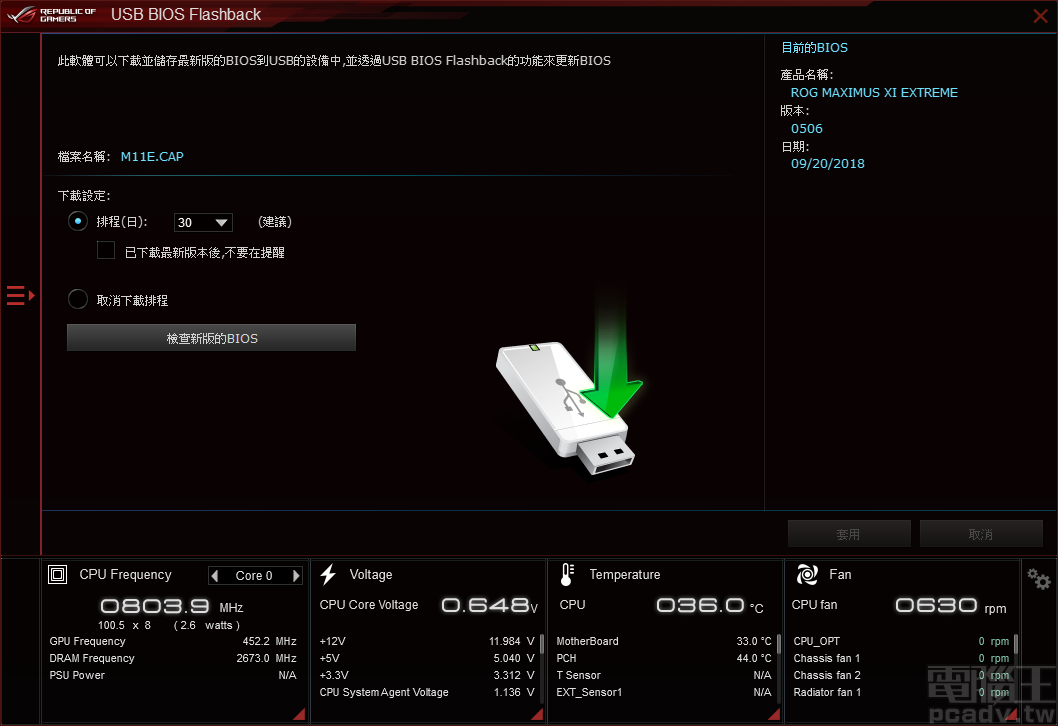Click the Voltage lightning bolt icon
The height and width of the screenshot is (726, 1058).
pyautogui.click(x=328, y=574)
